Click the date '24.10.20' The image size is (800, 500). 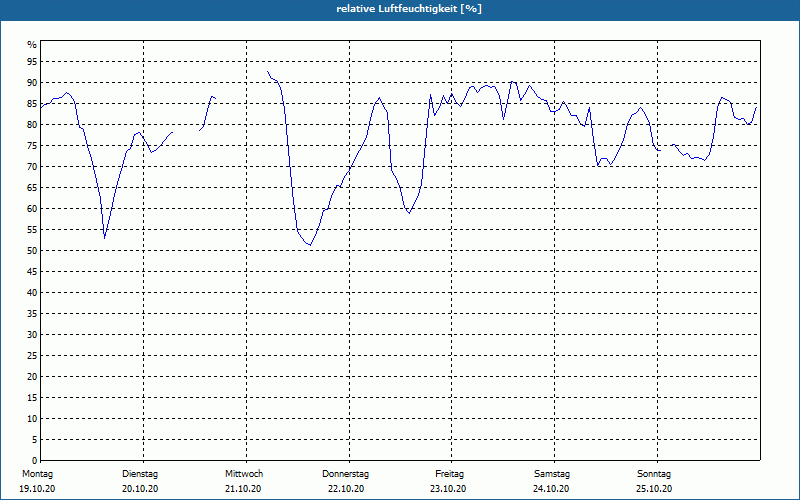[x=551, y=489]
